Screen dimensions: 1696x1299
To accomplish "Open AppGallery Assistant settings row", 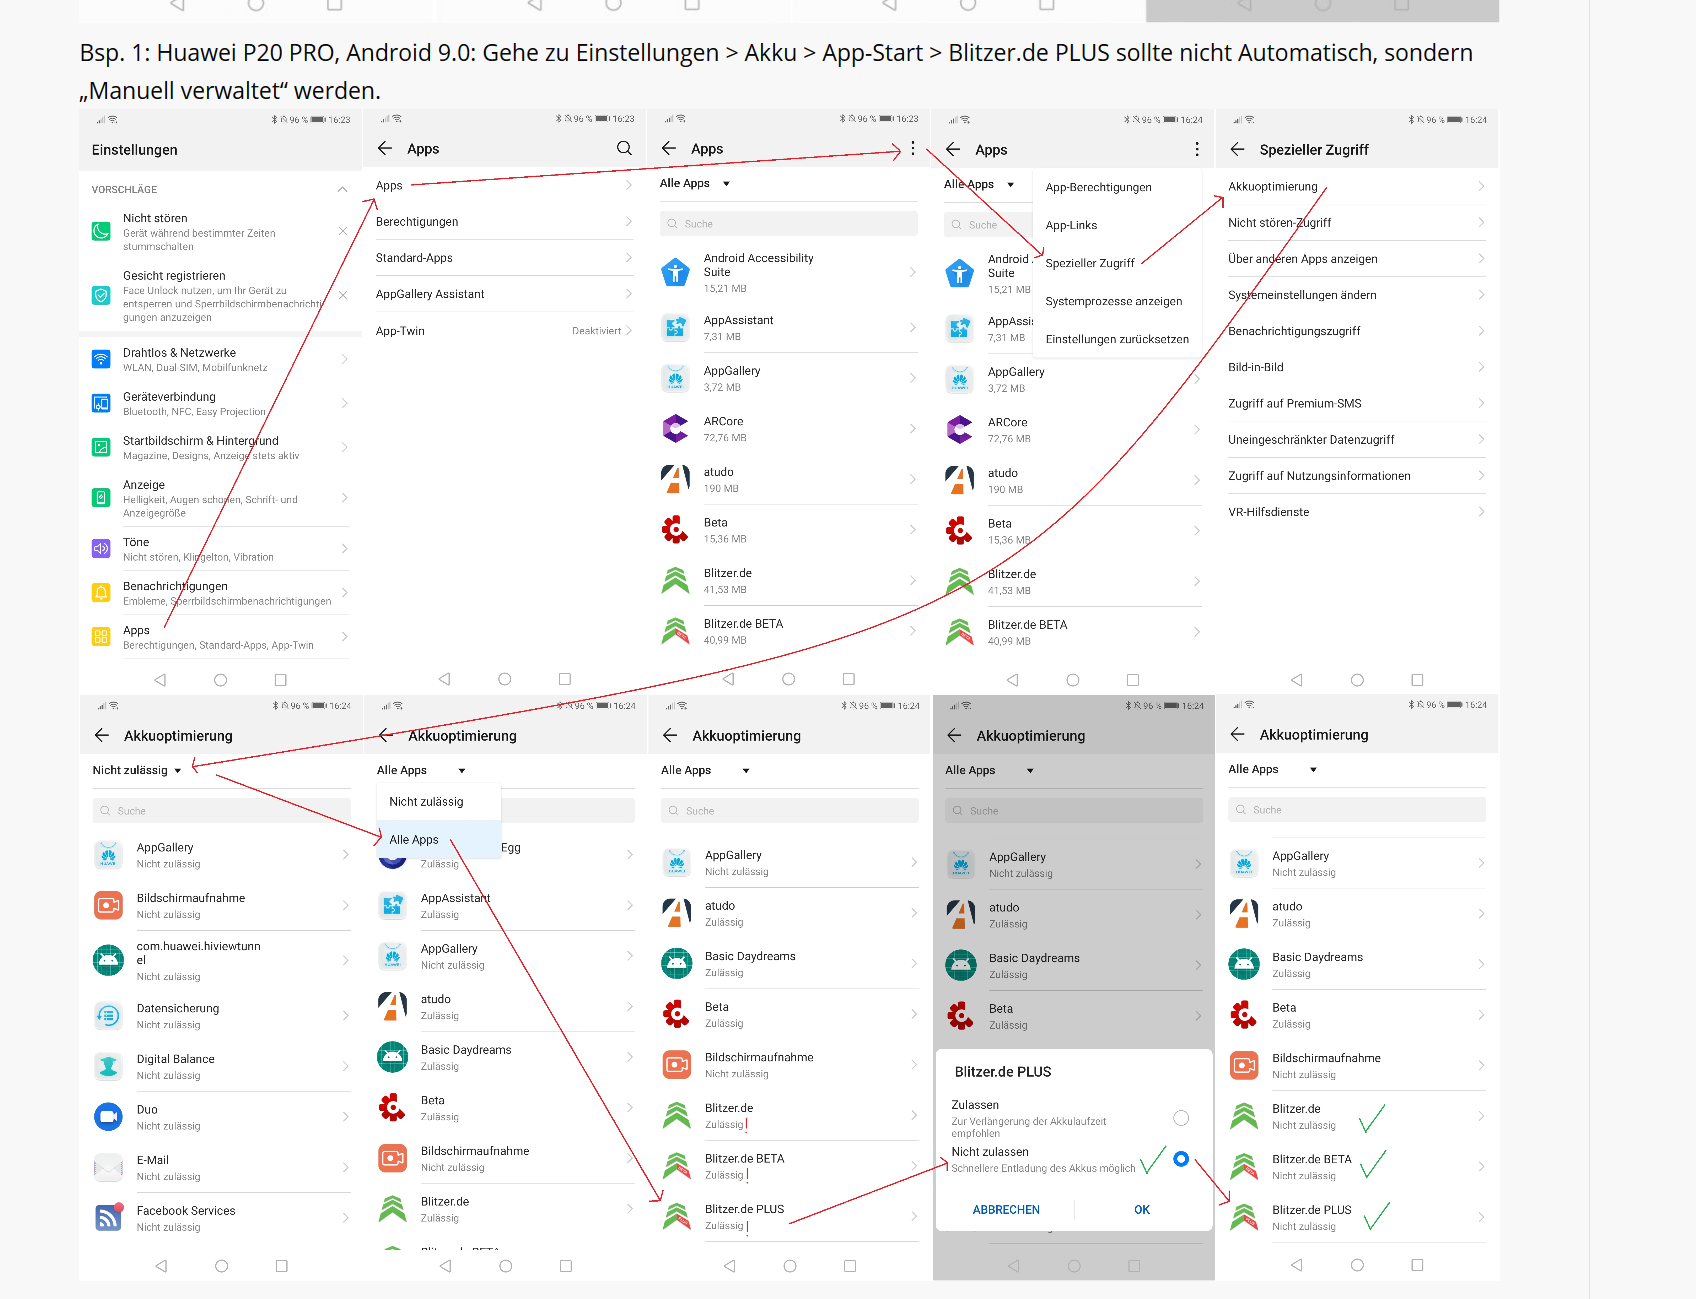I will (x=505, y=294).
